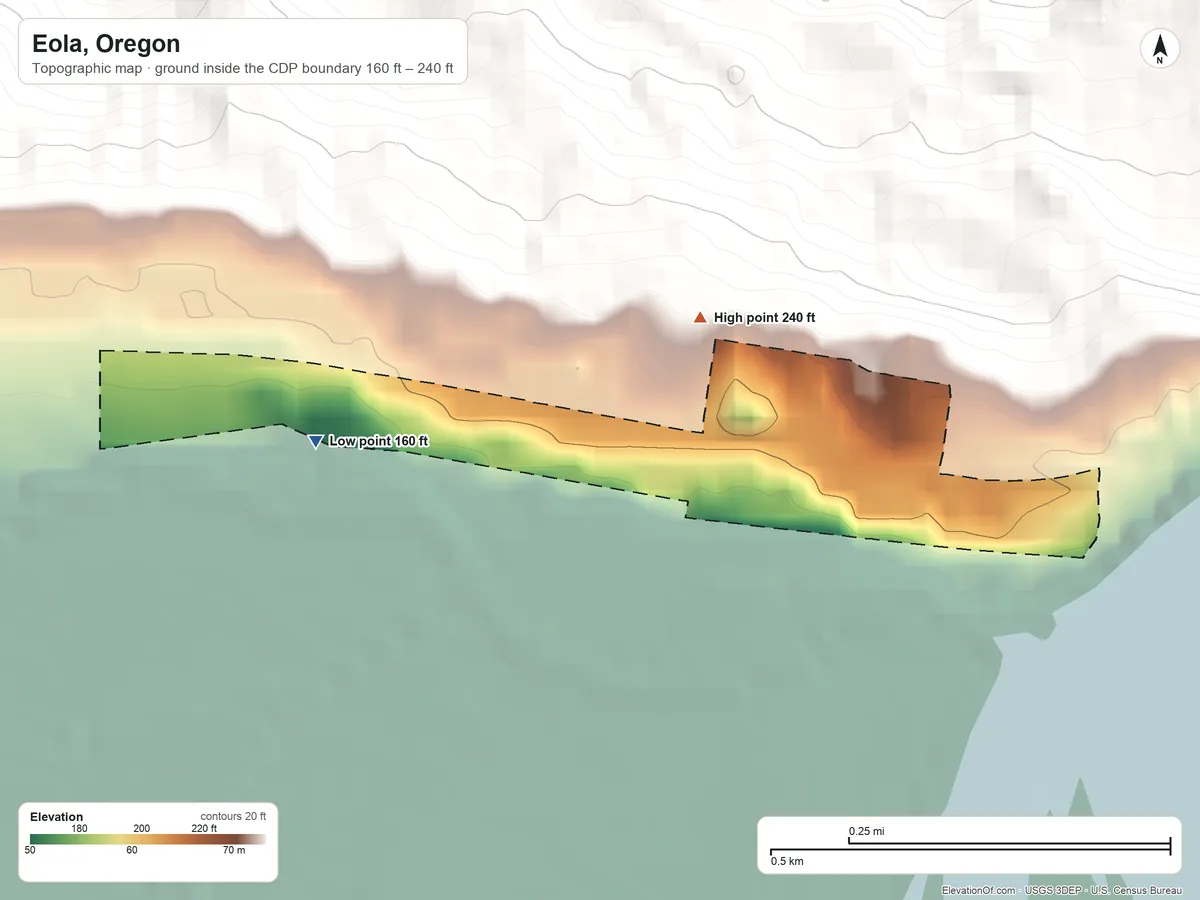
Task: Click the '200' legend tick label
Action: tap(141, 828)
